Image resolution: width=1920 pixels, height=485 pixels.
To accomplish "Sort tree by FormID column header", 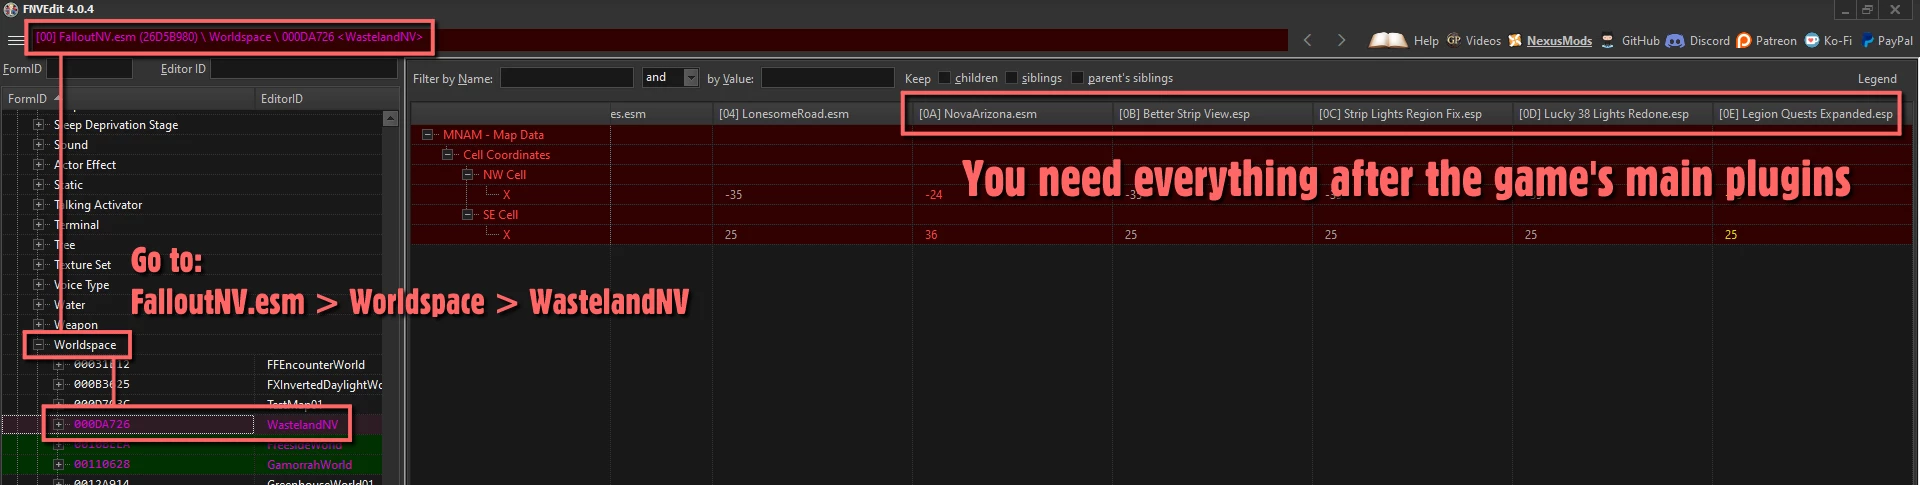I will pyautogui.click(x=128, y=98).
